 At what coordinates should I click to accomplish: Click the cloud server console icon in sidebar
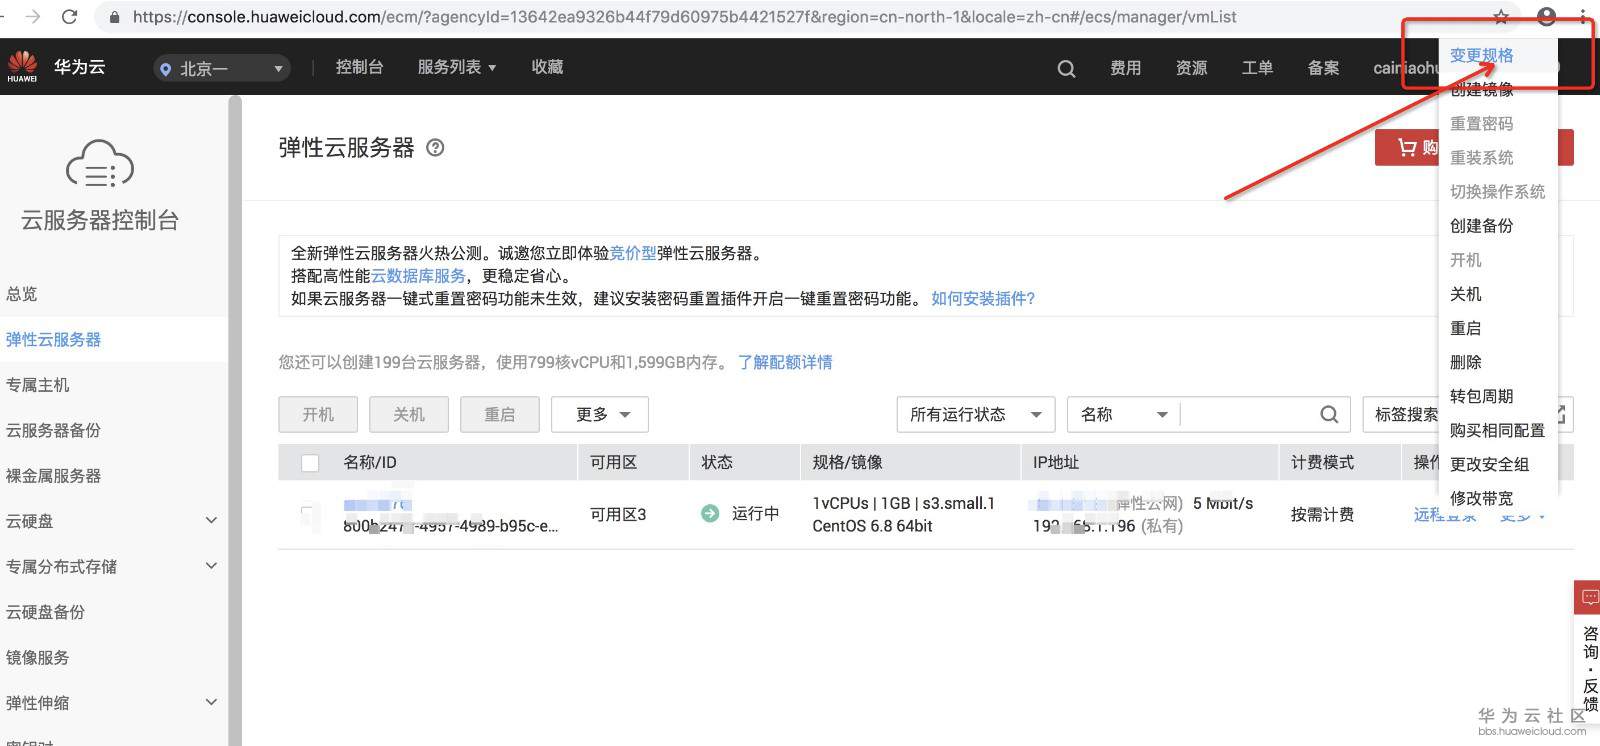100,164
